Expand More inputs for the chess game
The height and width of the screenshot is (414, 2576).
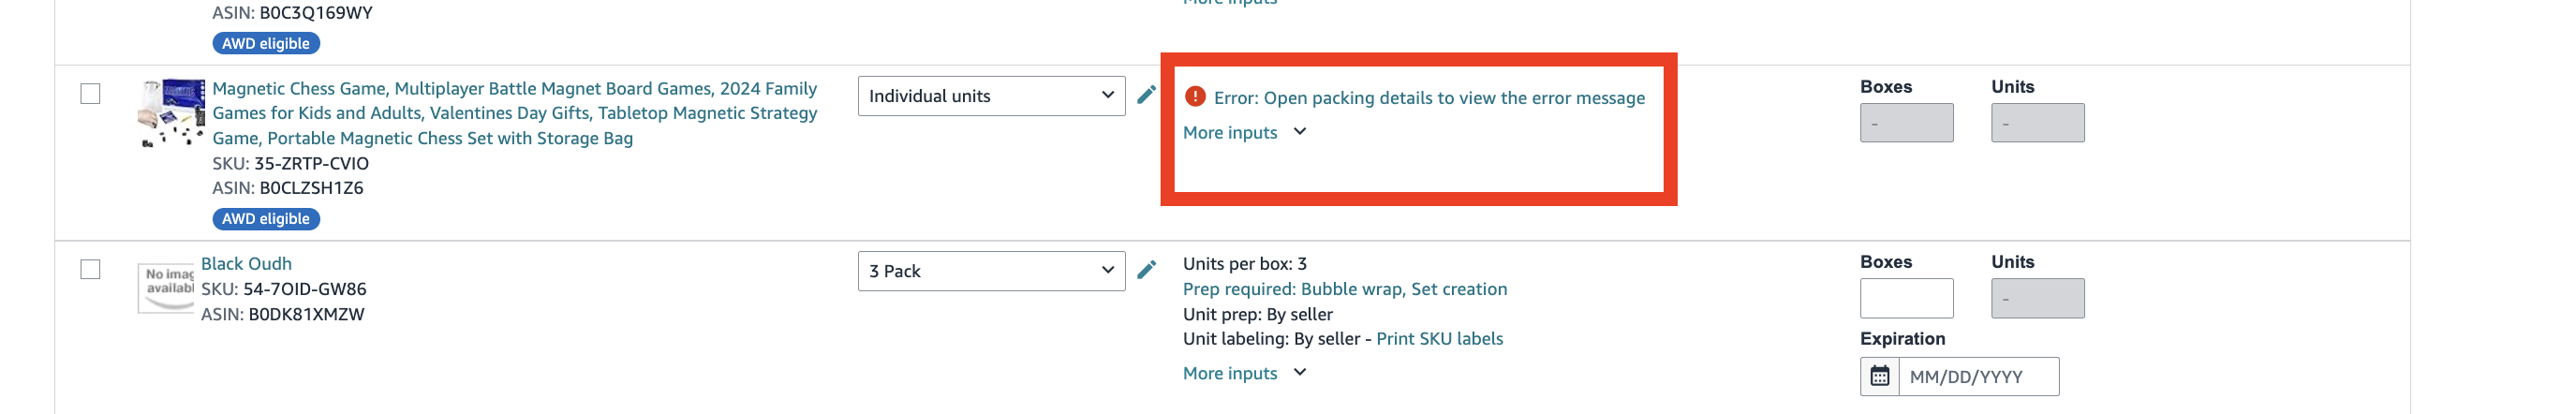point(1244,132)
